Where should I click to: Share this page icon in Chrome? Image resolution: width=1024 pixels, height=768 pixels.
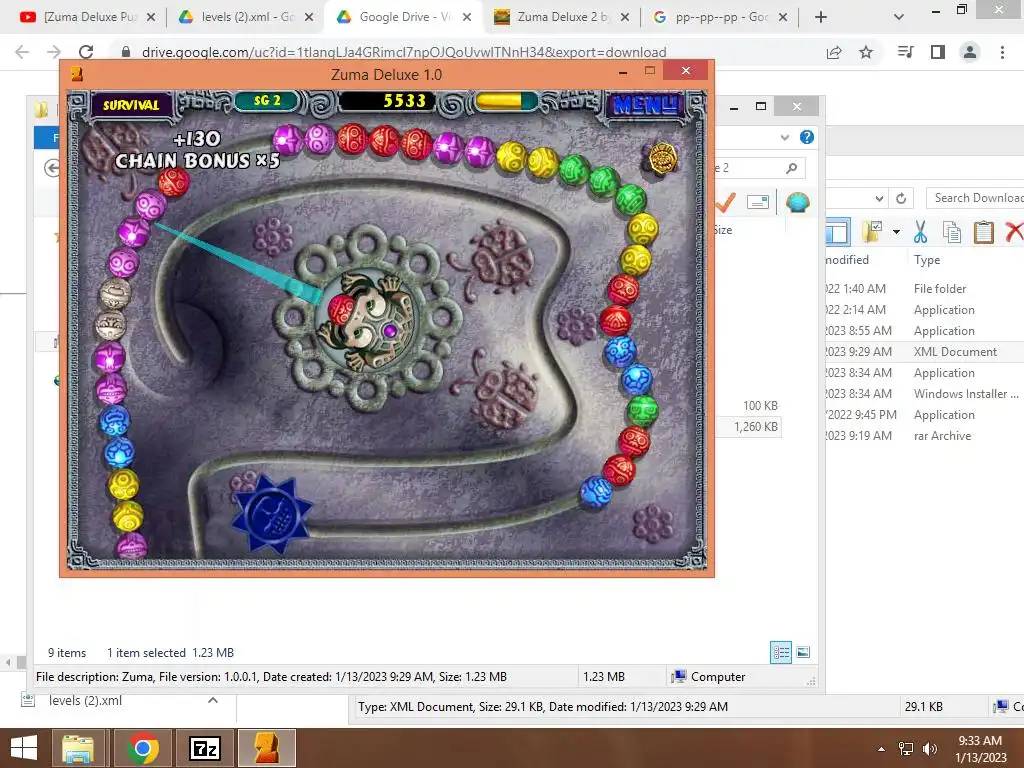pyautogui.click(x=834, y=52)
